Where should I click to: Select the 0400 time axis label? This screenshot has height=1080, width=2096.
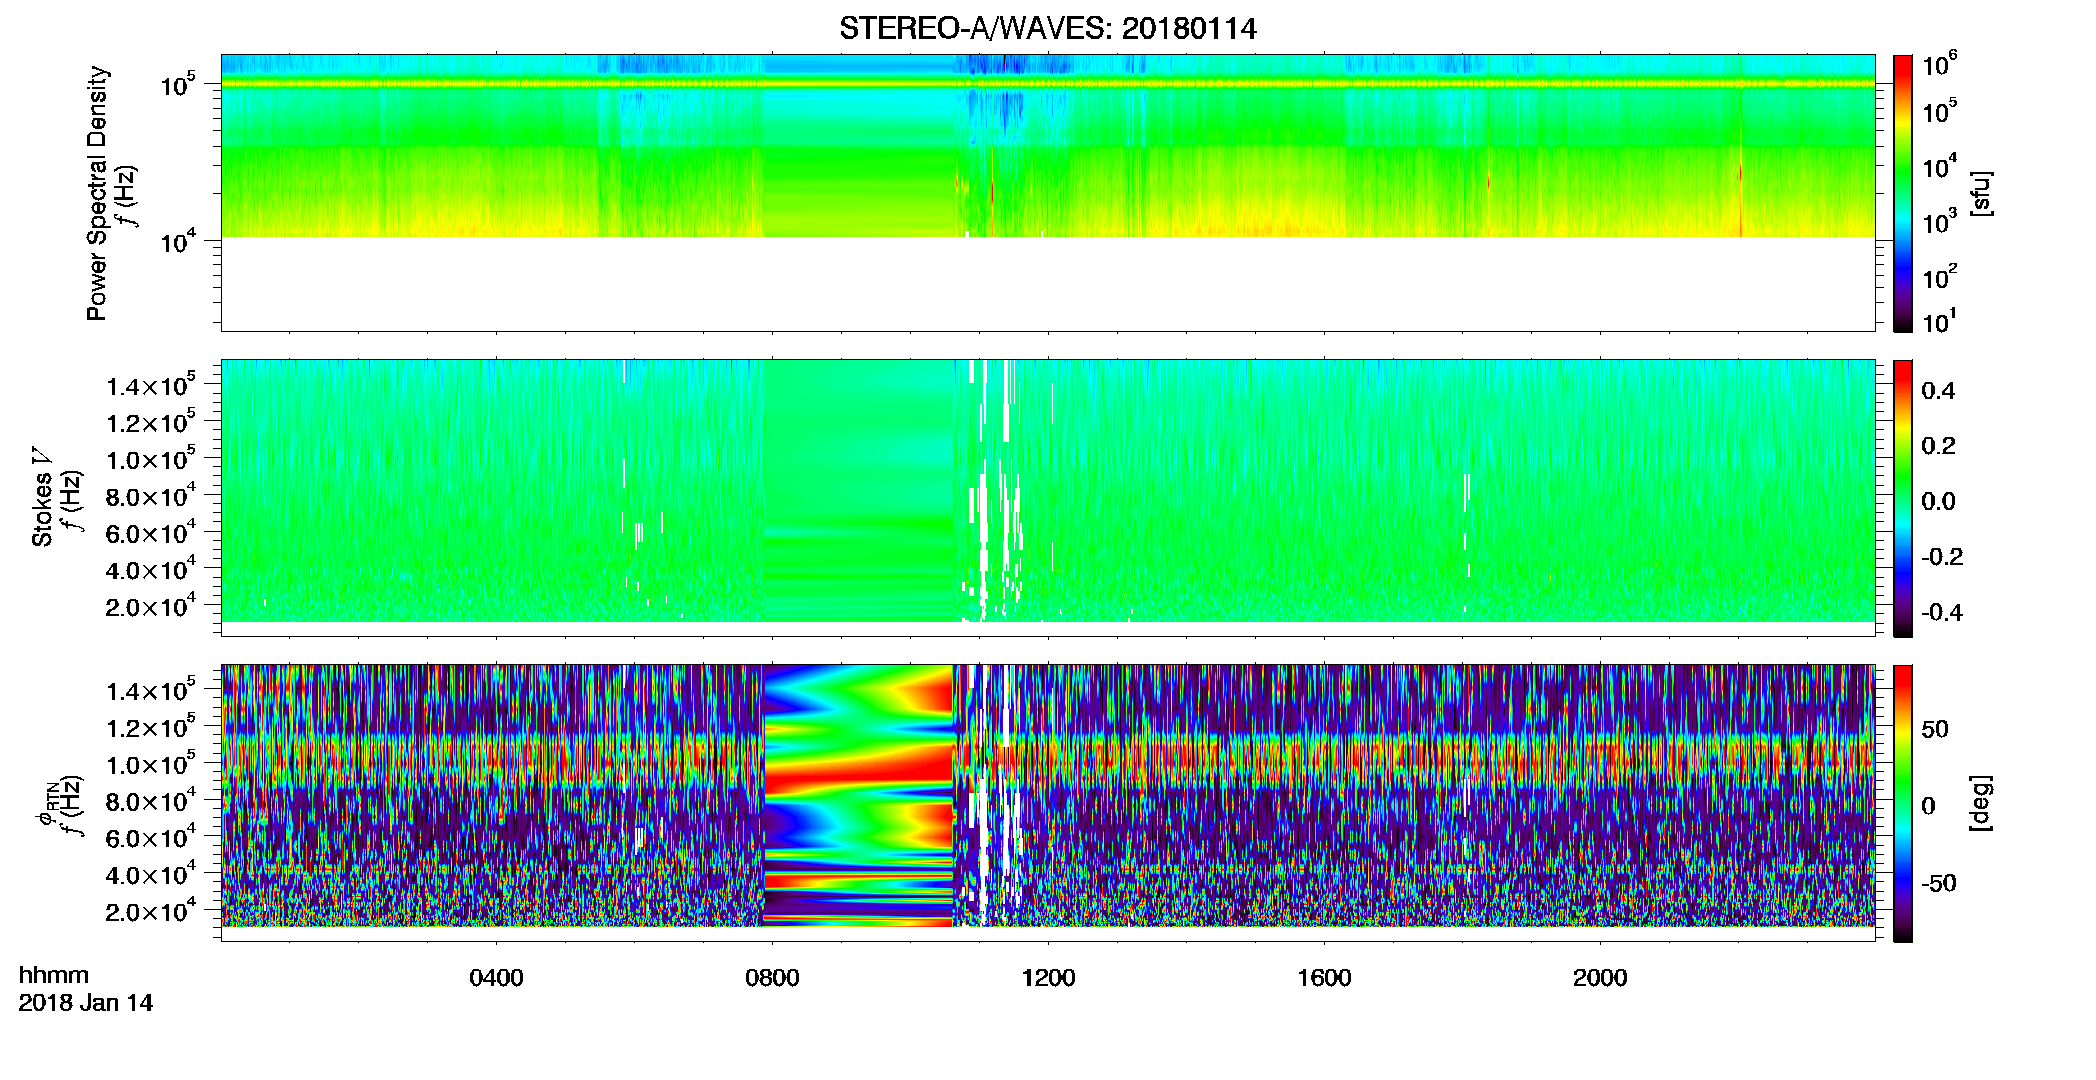pos(496,978)
